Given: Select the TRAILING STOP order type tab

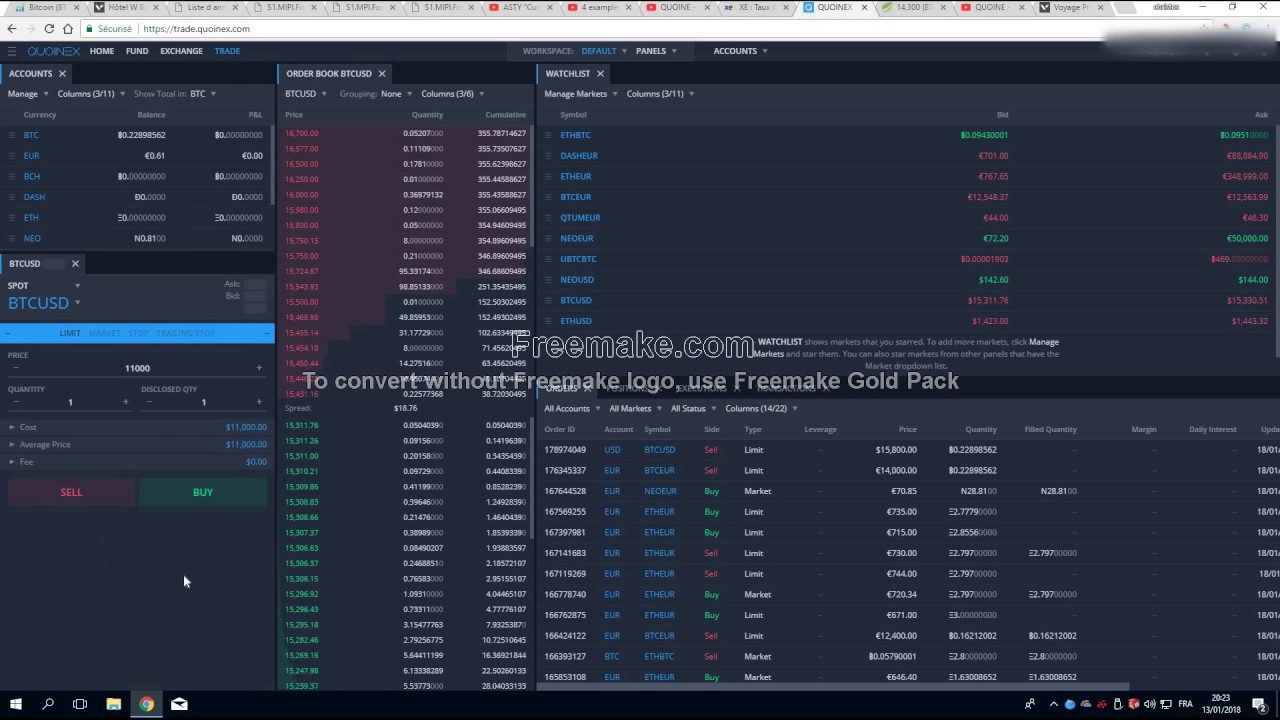Looking at the screenshot, I should coord(185,333).
